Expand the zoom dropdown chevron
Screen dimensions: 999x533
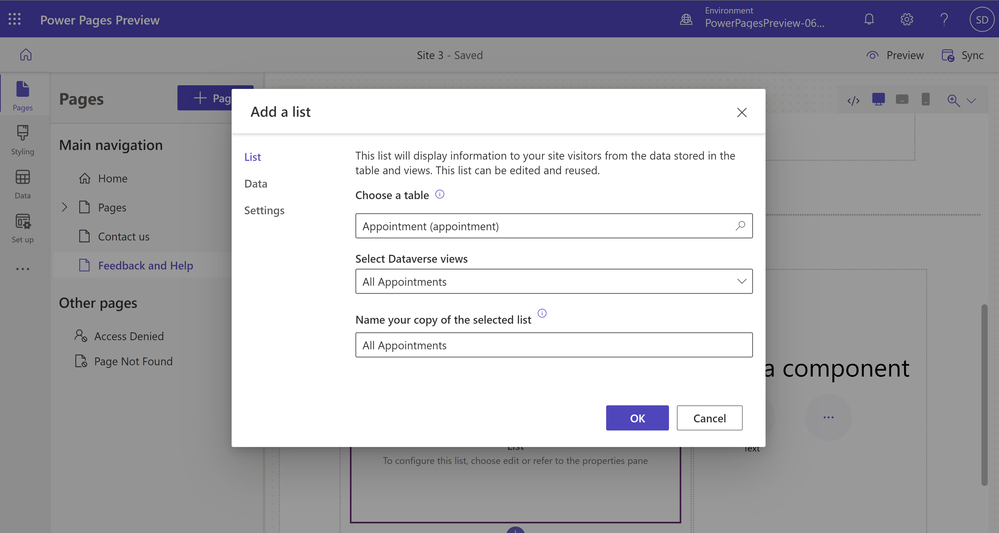tap(971, 101)
